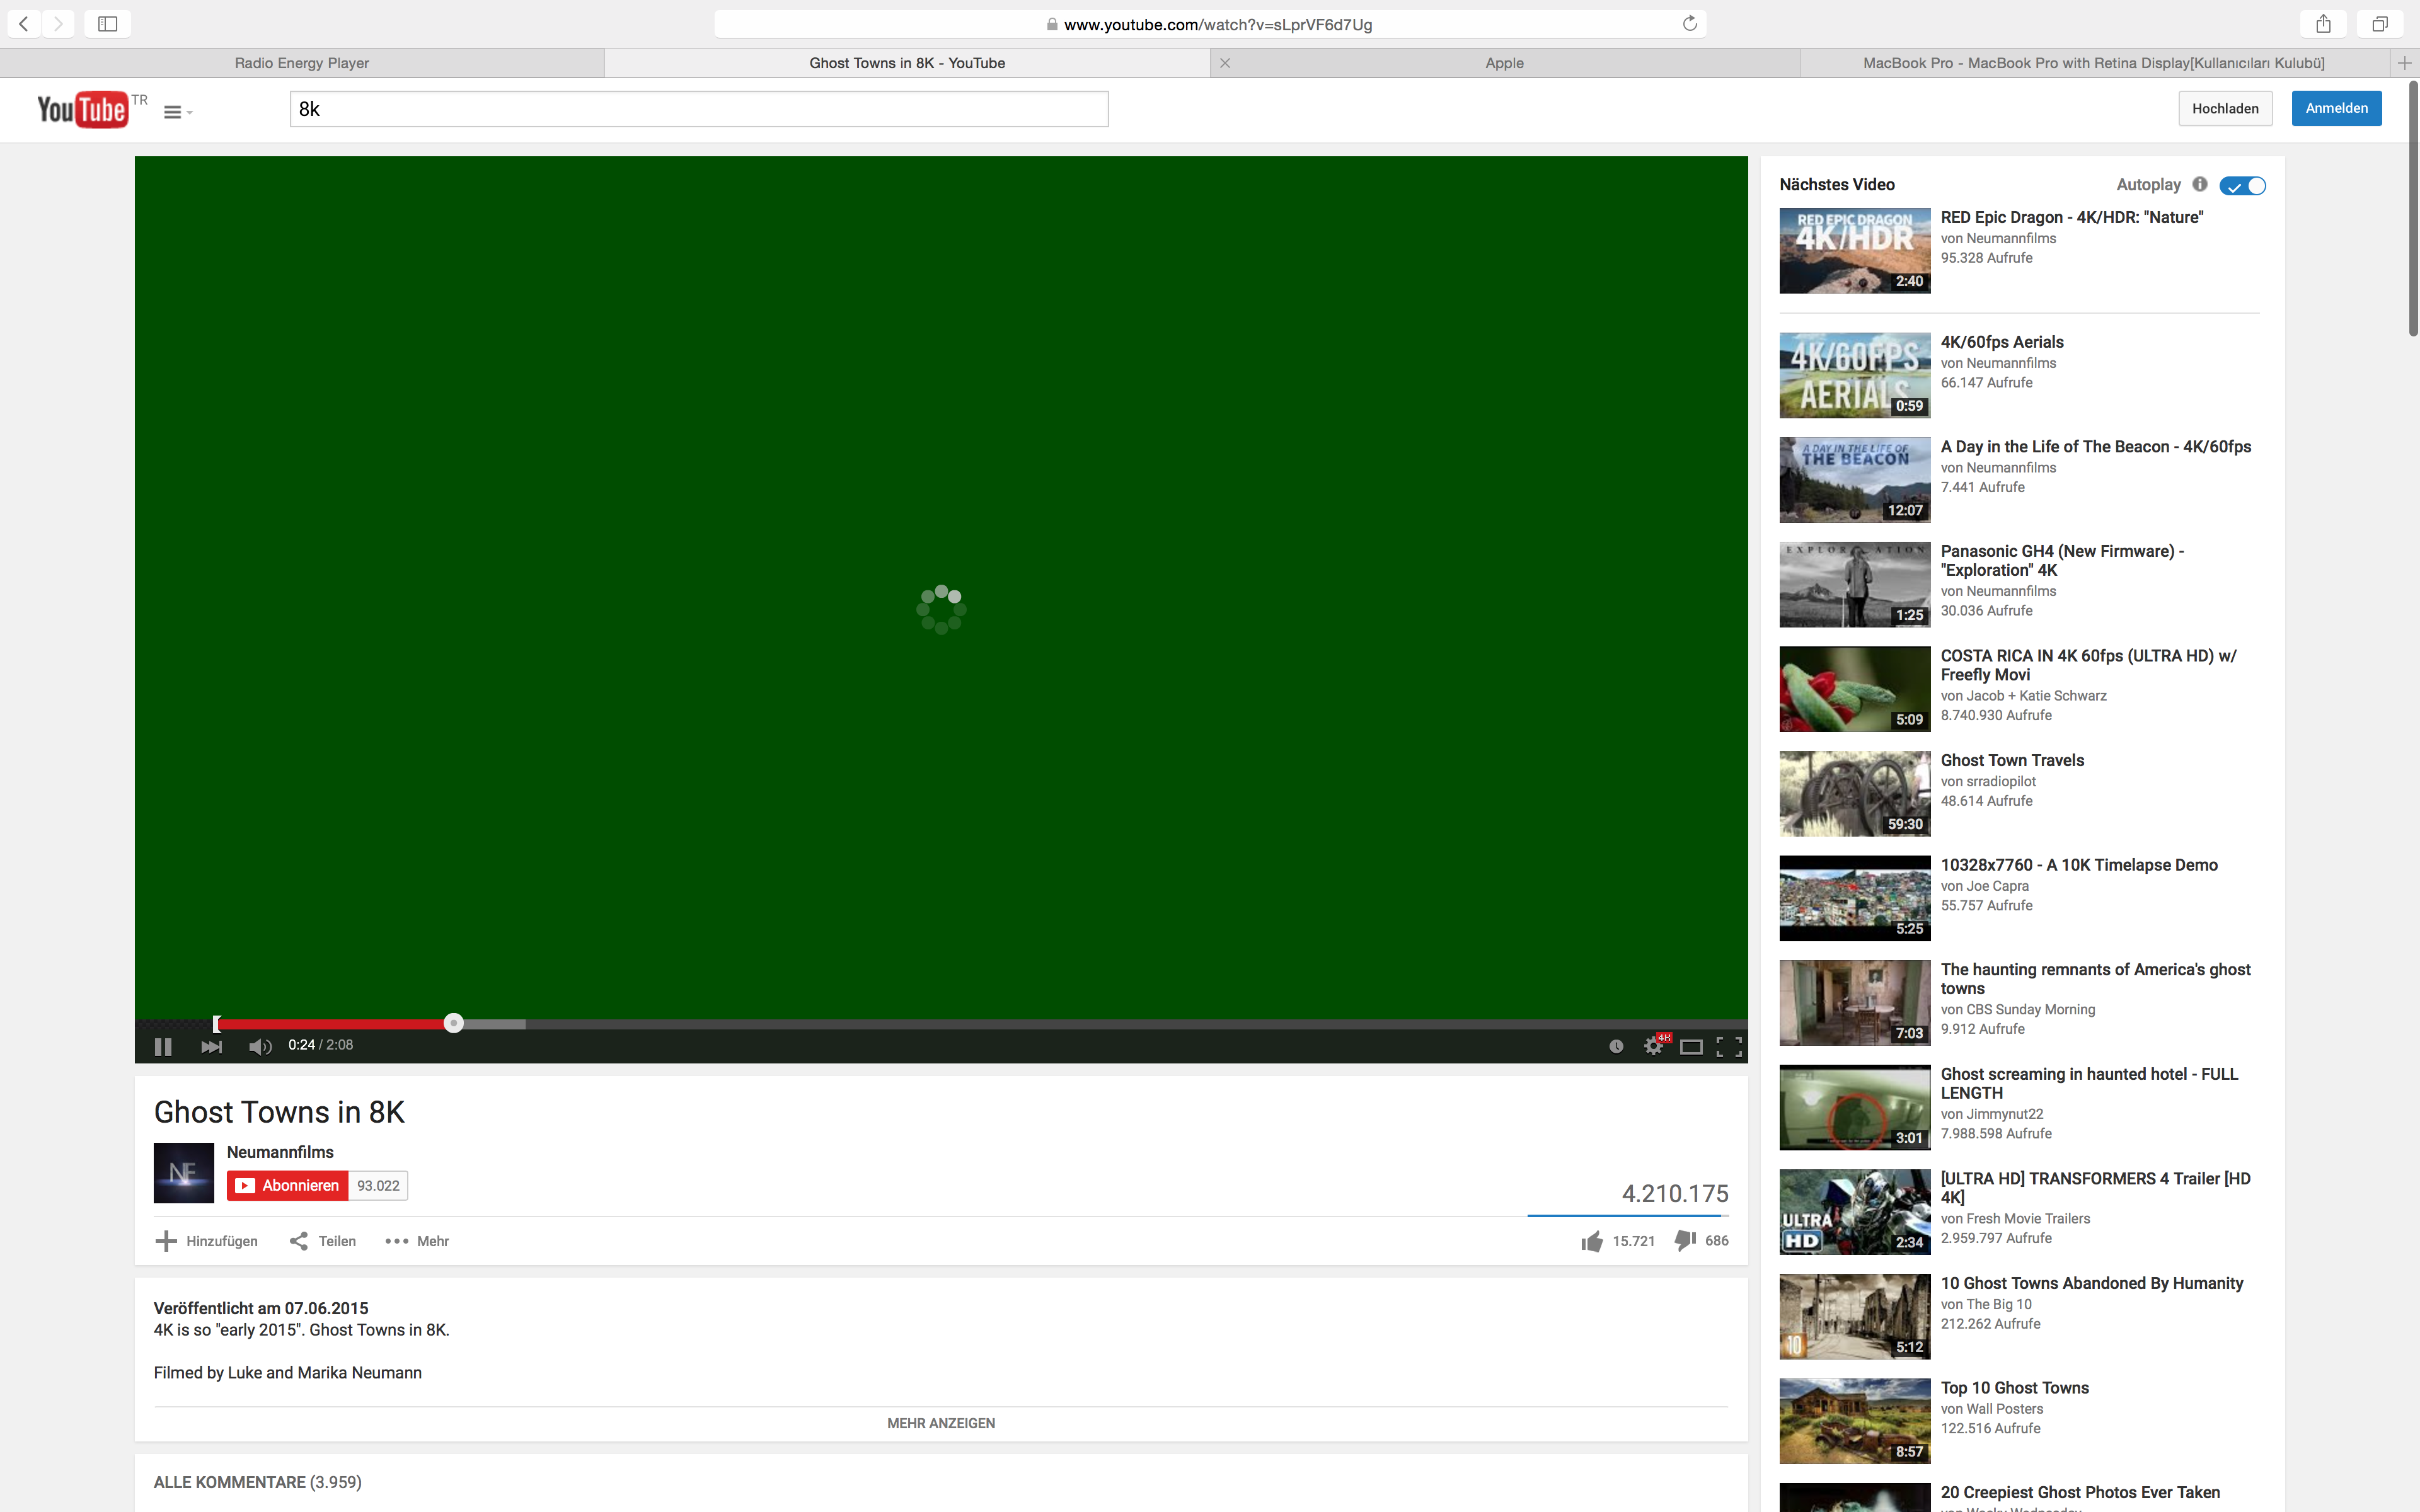Screen dimensions: 2420x1512
Task: Click the 4.210.175 view count
Action: 1675,1194
